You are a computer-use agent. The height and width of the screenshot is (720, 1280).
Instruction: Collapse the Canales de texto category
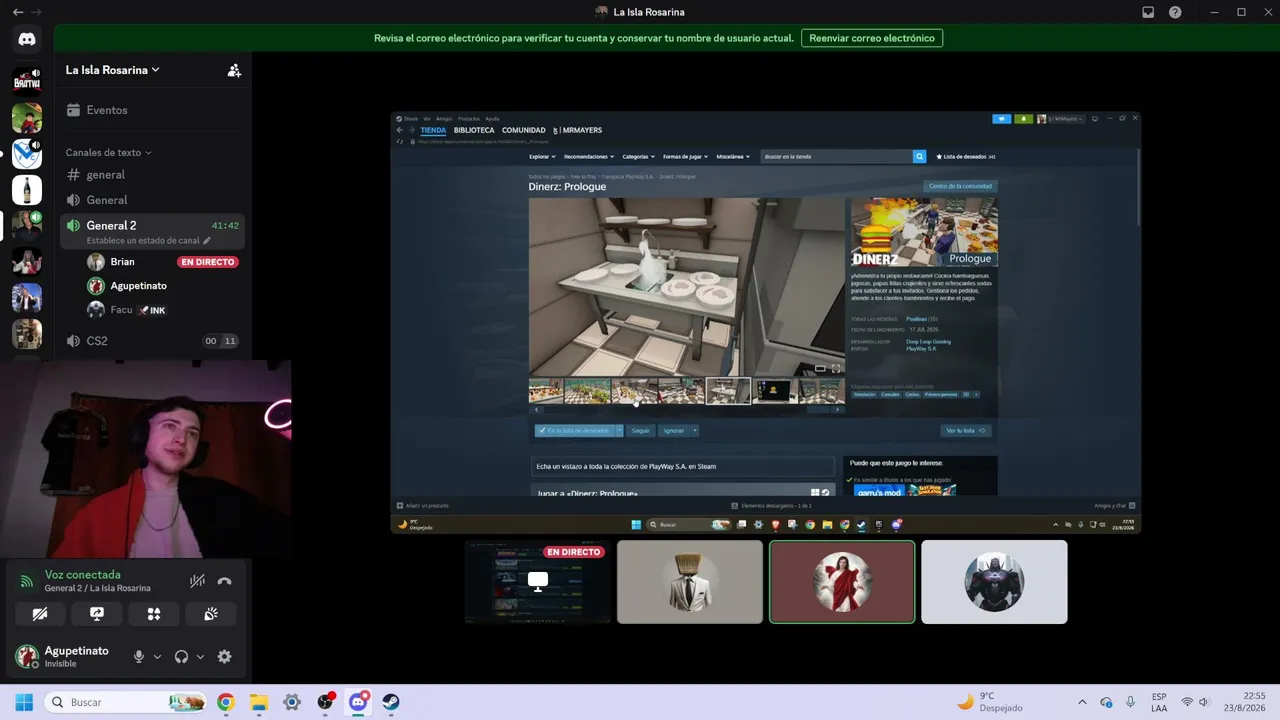tap(108, 153)
